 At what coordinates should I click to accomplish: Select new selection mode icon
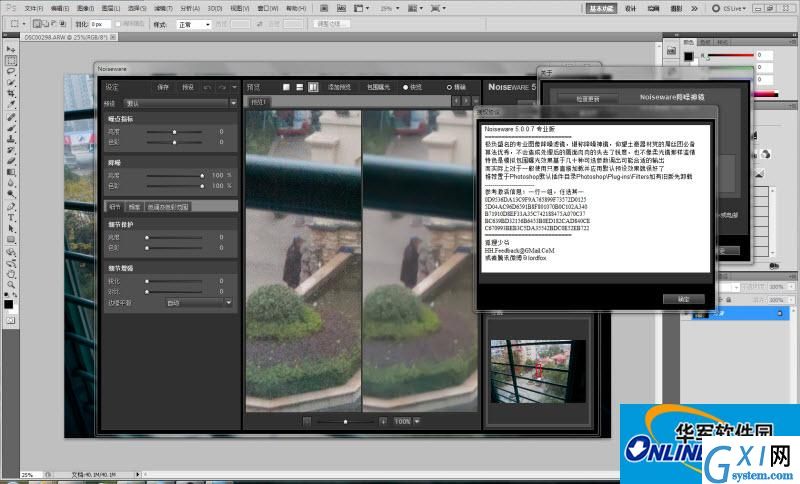(x=37, y=24)
